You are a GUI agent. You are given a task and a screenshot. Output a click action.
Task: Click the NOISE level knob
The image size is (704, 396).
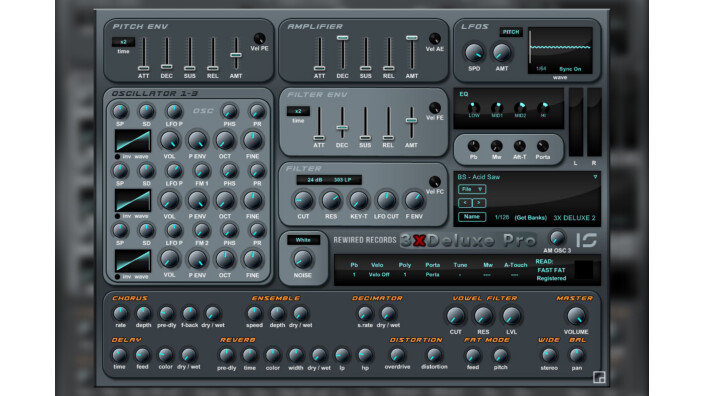pos(303,259)
